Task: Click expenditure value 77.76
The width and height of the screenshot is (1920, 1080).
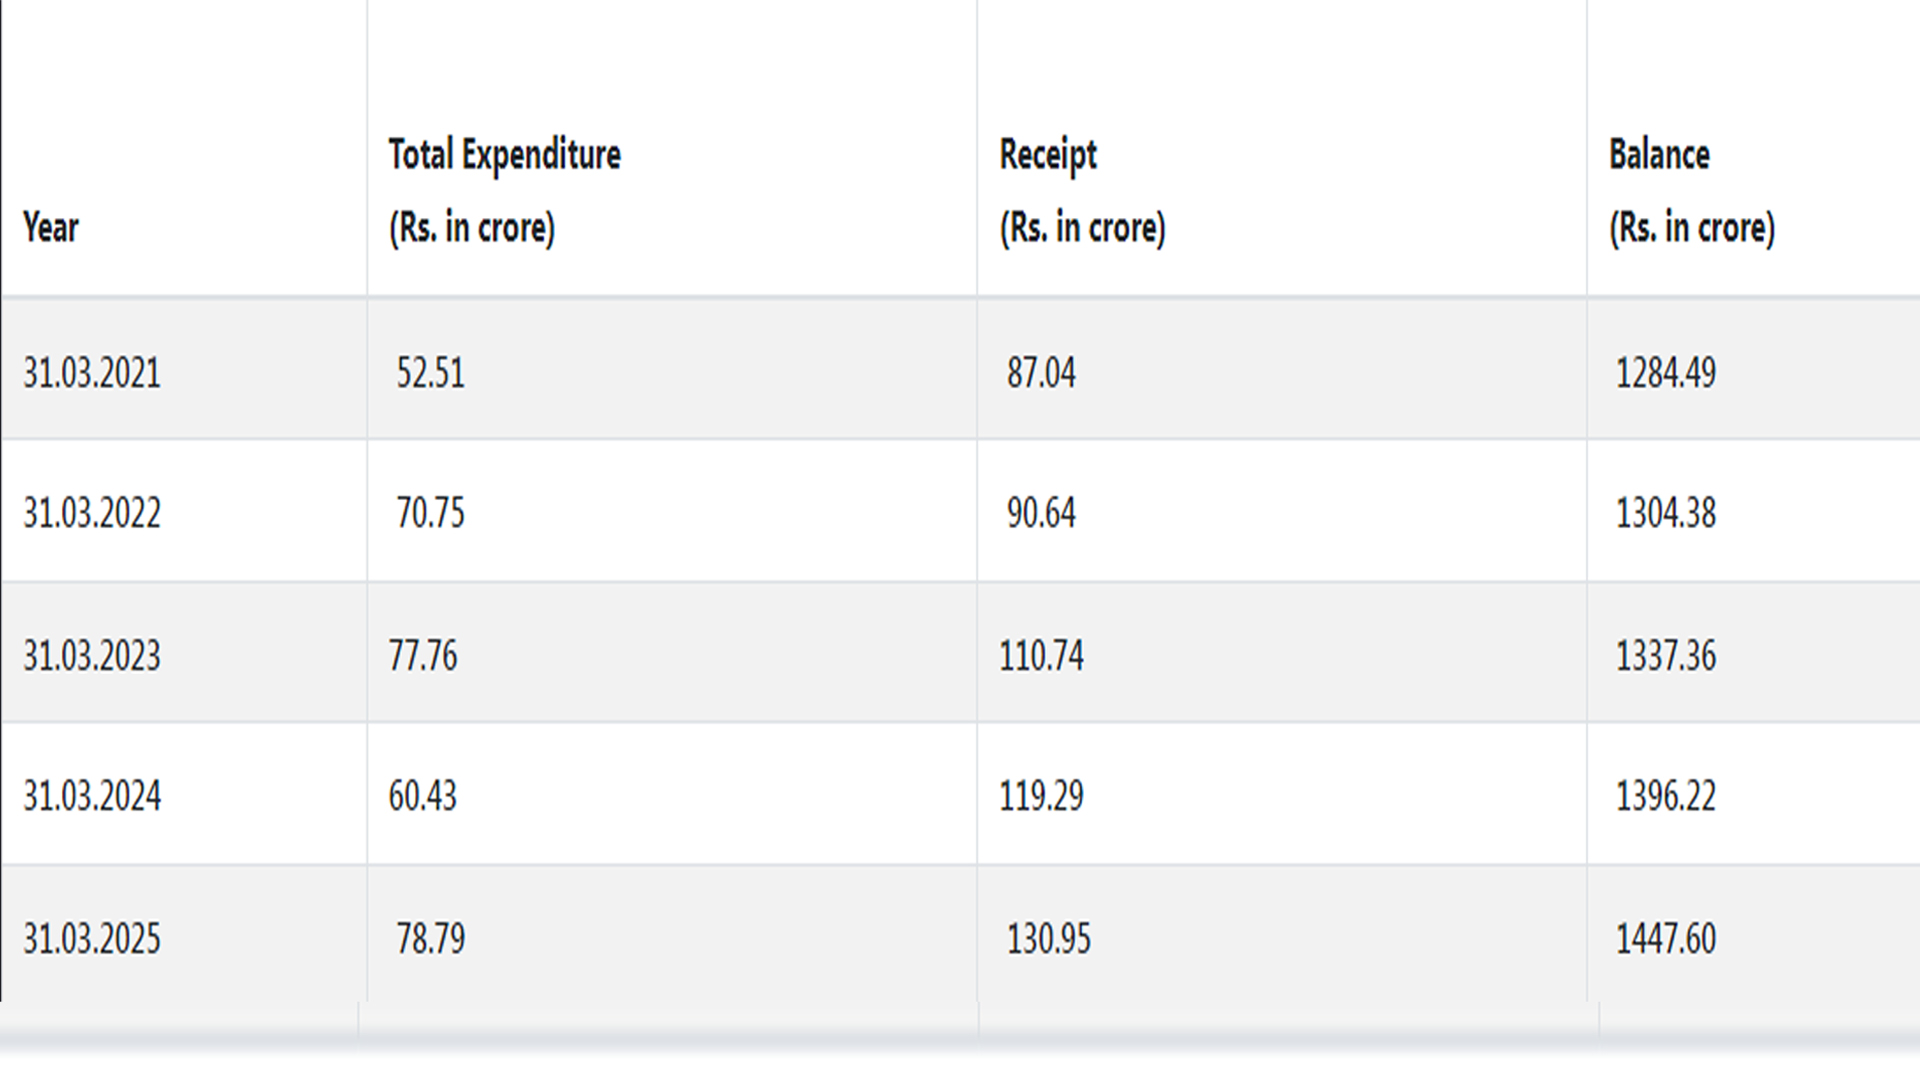Action: tap(423, 656)
